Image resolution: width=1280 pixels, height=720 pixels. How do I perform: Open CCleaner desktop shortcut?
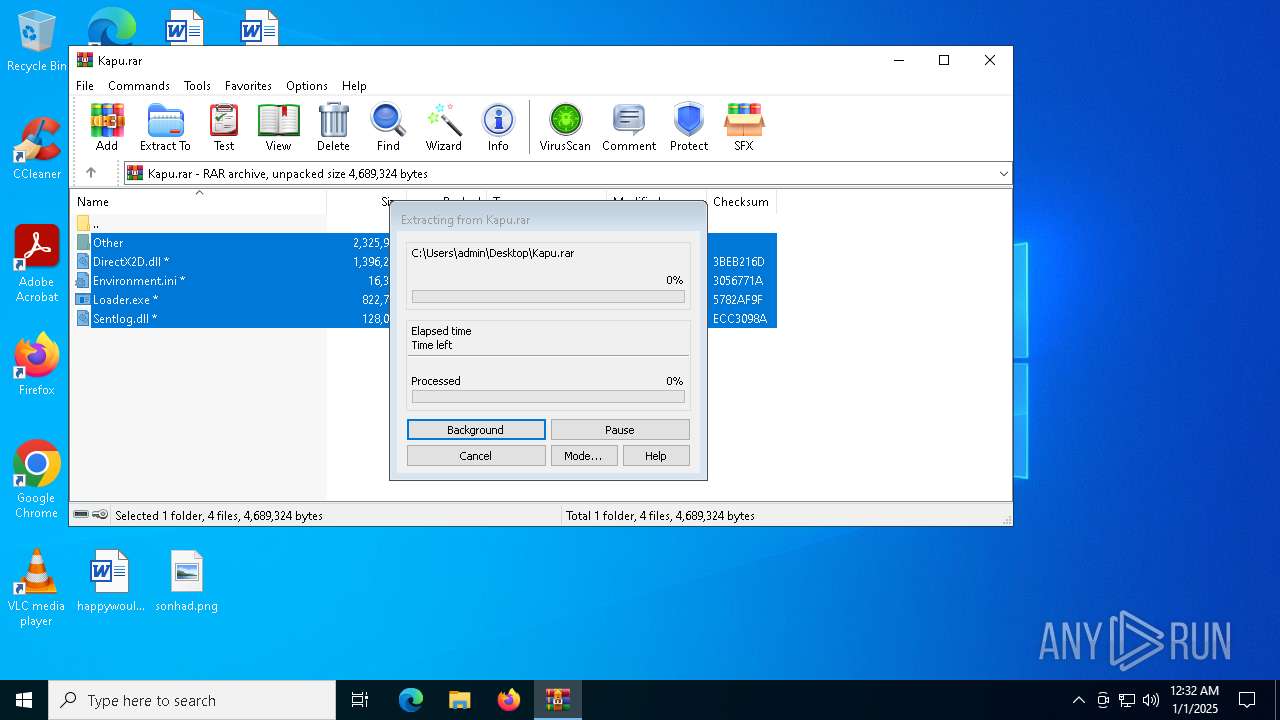[x=37, y=150]
